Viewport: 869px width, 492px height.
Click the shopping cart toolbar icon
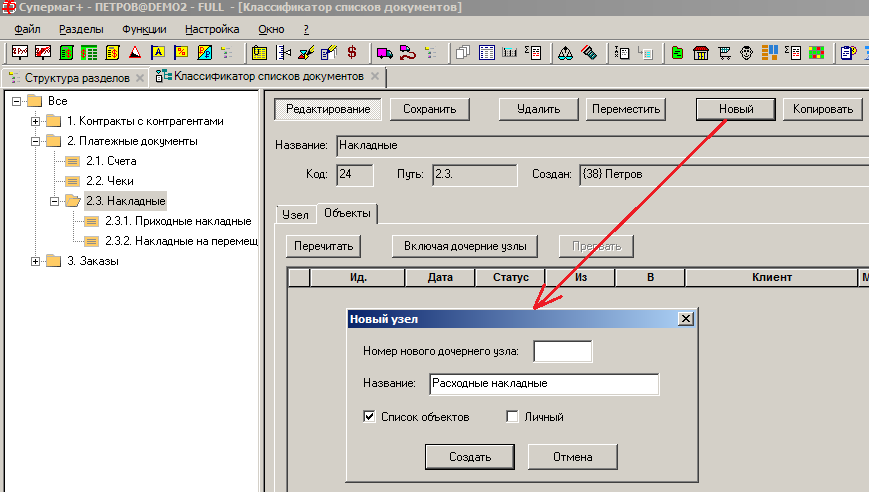pyautogui.click(x=724, y=53)
